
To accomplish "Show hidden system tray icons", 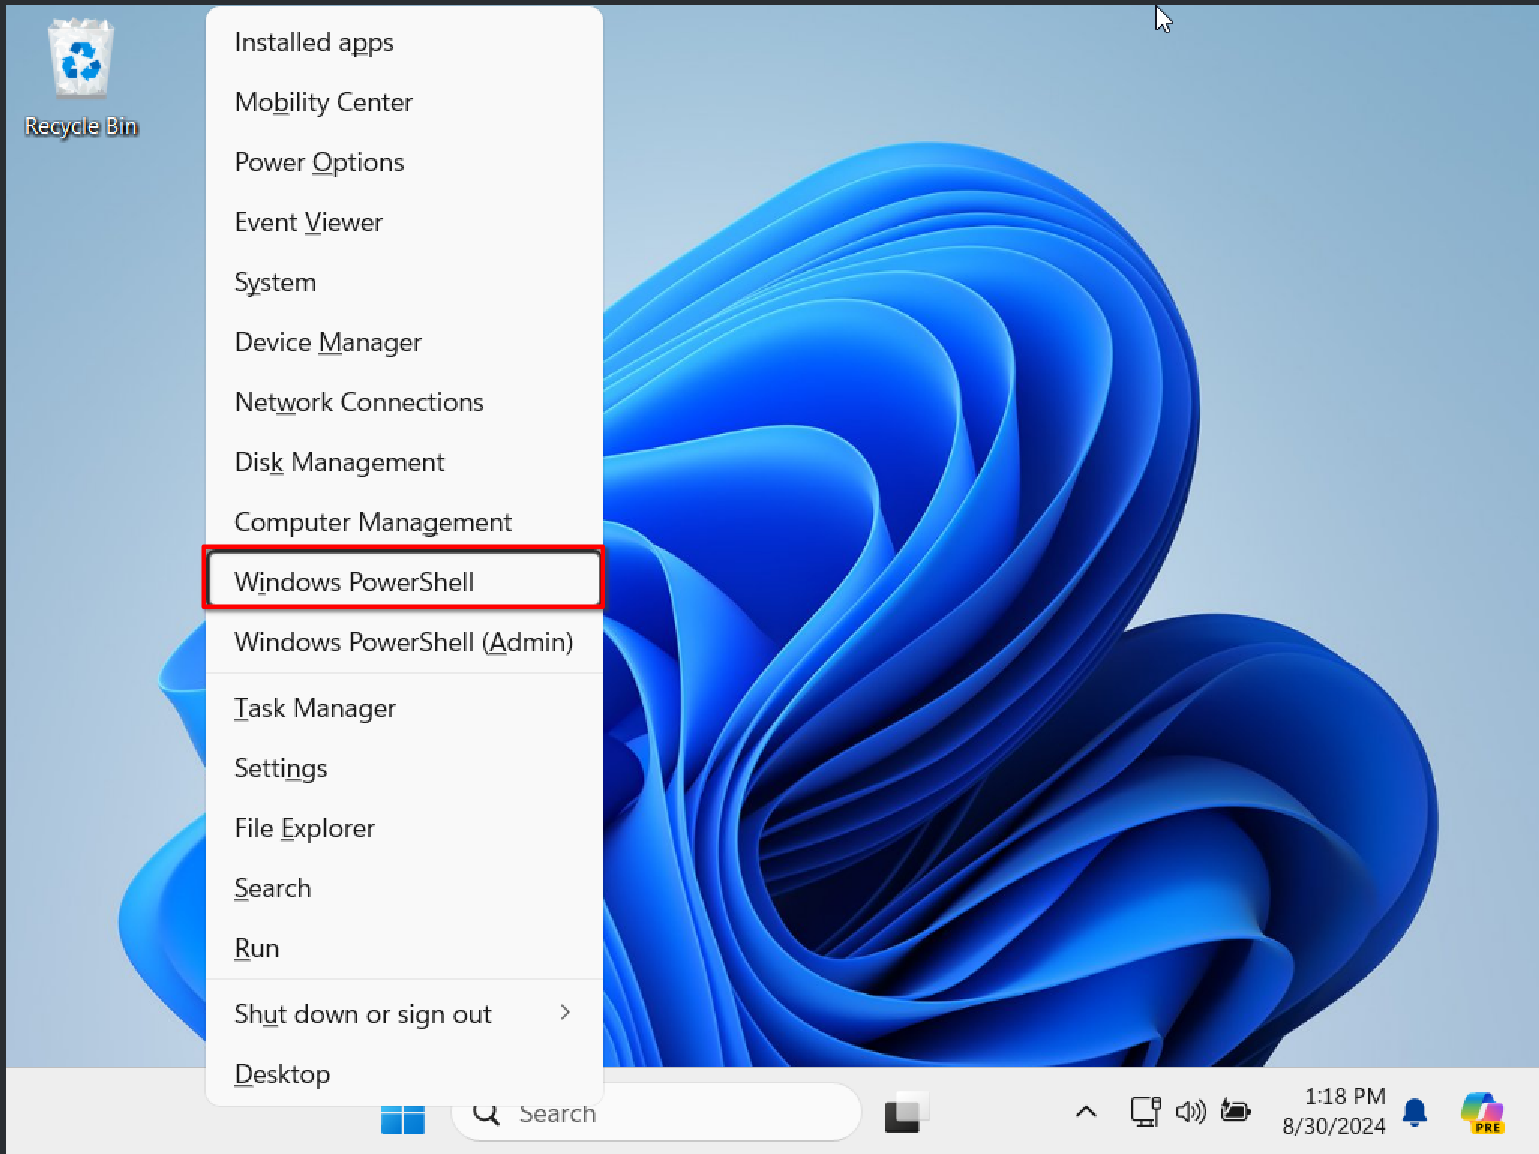I will 1086,1112.
